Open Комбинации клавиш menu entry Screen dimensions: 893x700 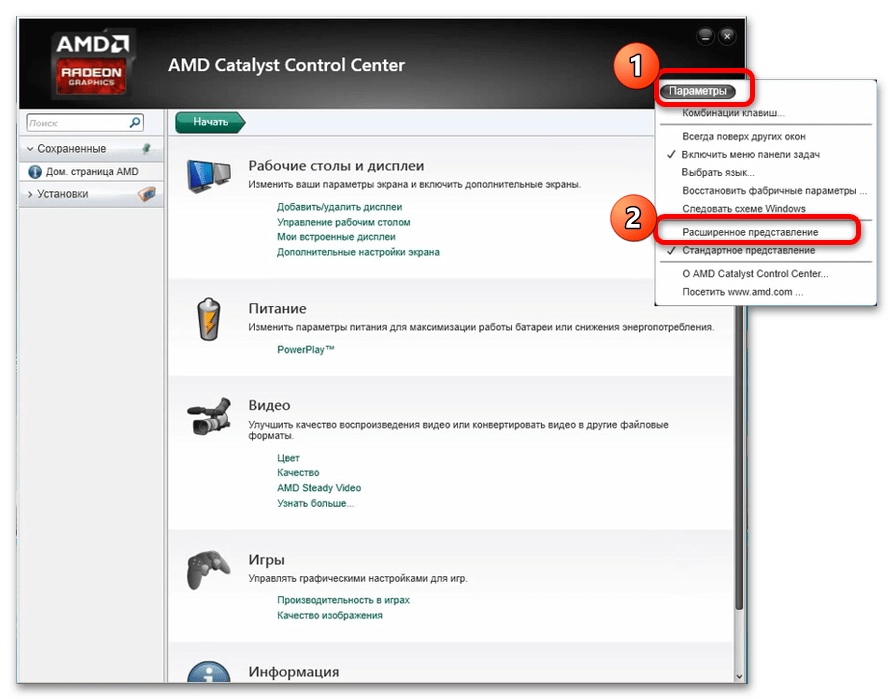[732, 113]
